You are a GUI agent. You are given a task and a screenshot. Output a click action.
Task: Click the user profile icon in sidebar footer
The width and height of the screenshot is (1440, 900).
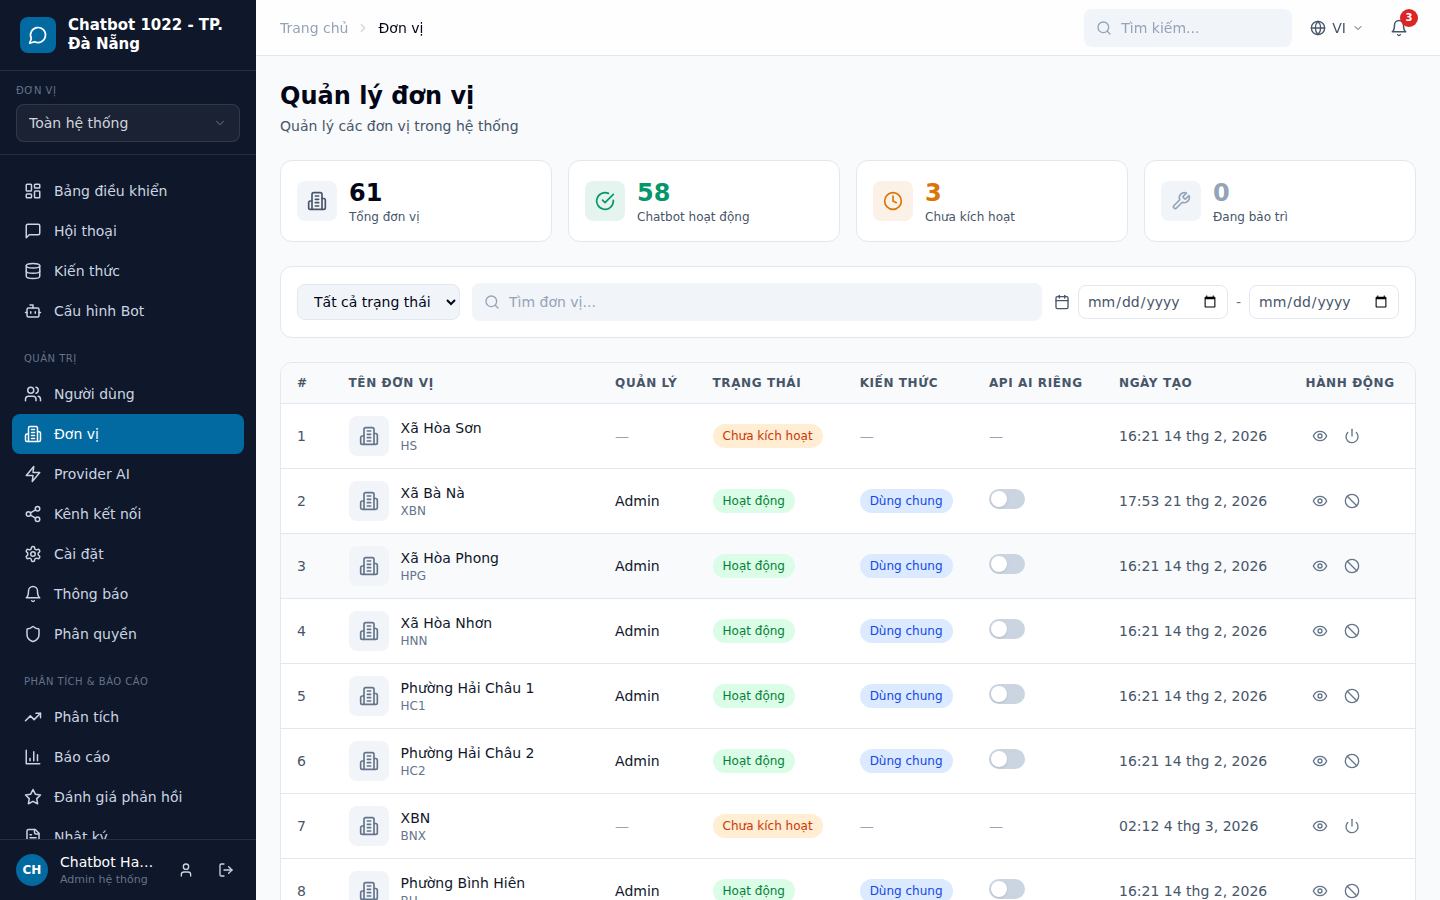point(186,870)
